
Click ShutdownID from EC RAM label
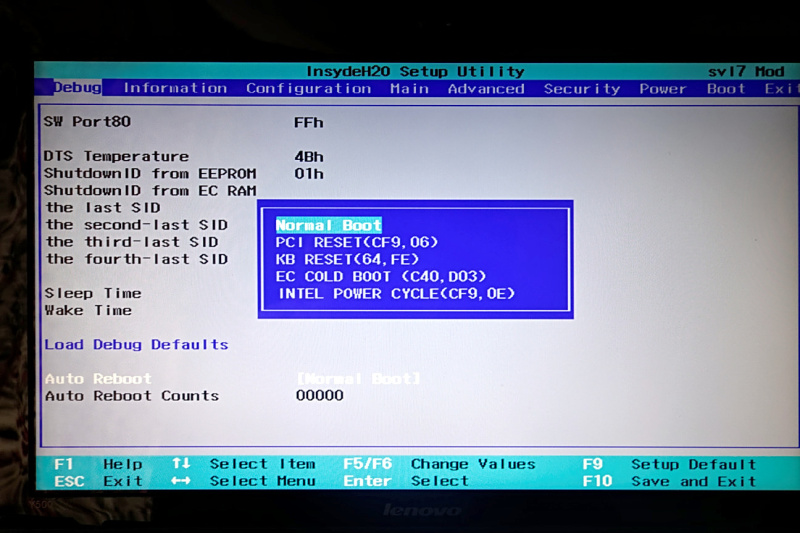coord(150,191)
